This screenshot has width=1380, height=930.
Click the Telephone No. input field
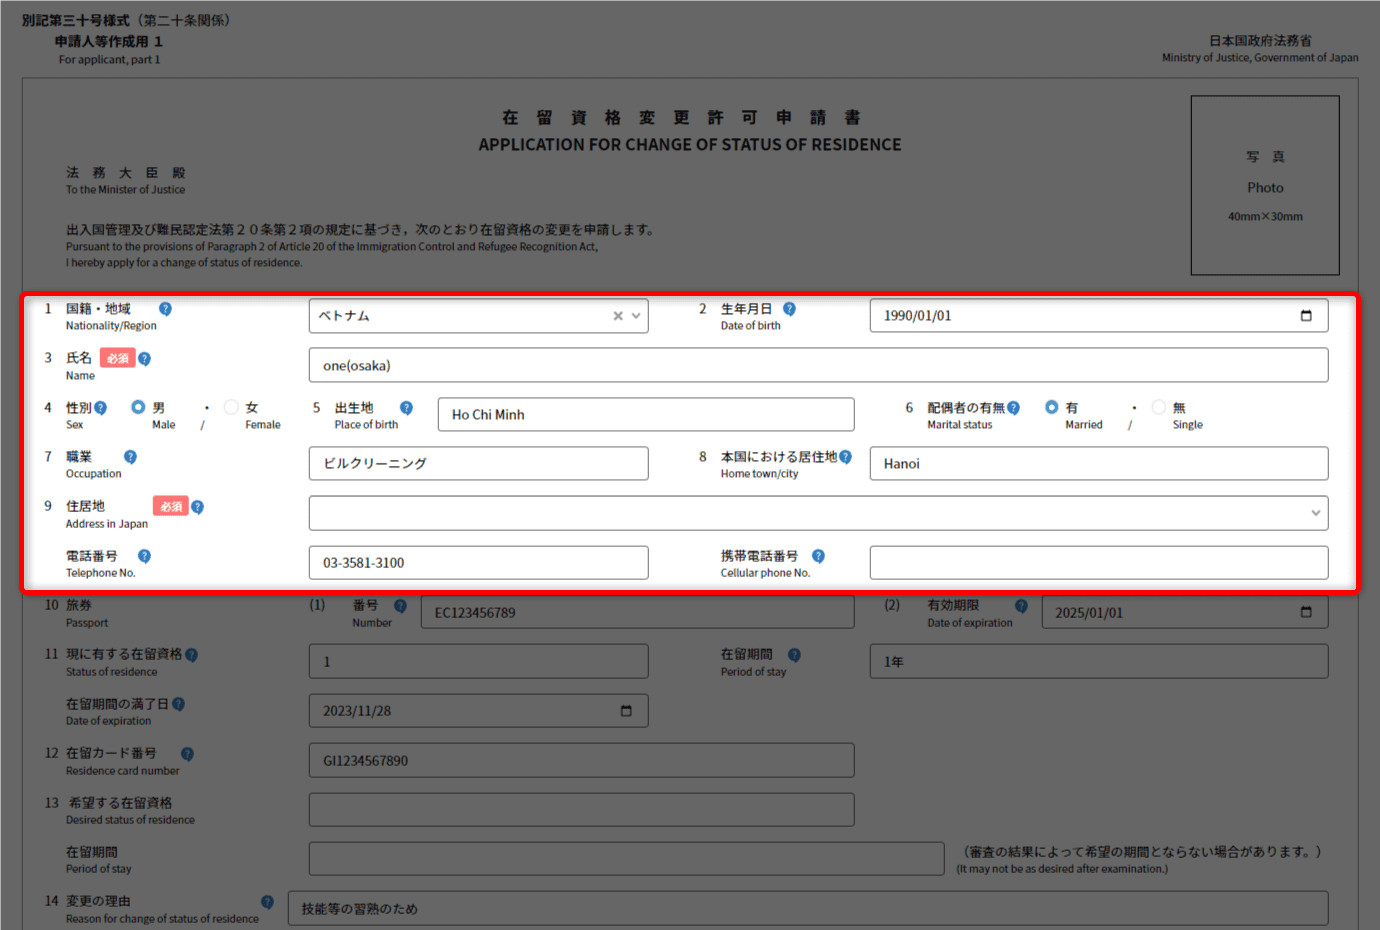478,563
